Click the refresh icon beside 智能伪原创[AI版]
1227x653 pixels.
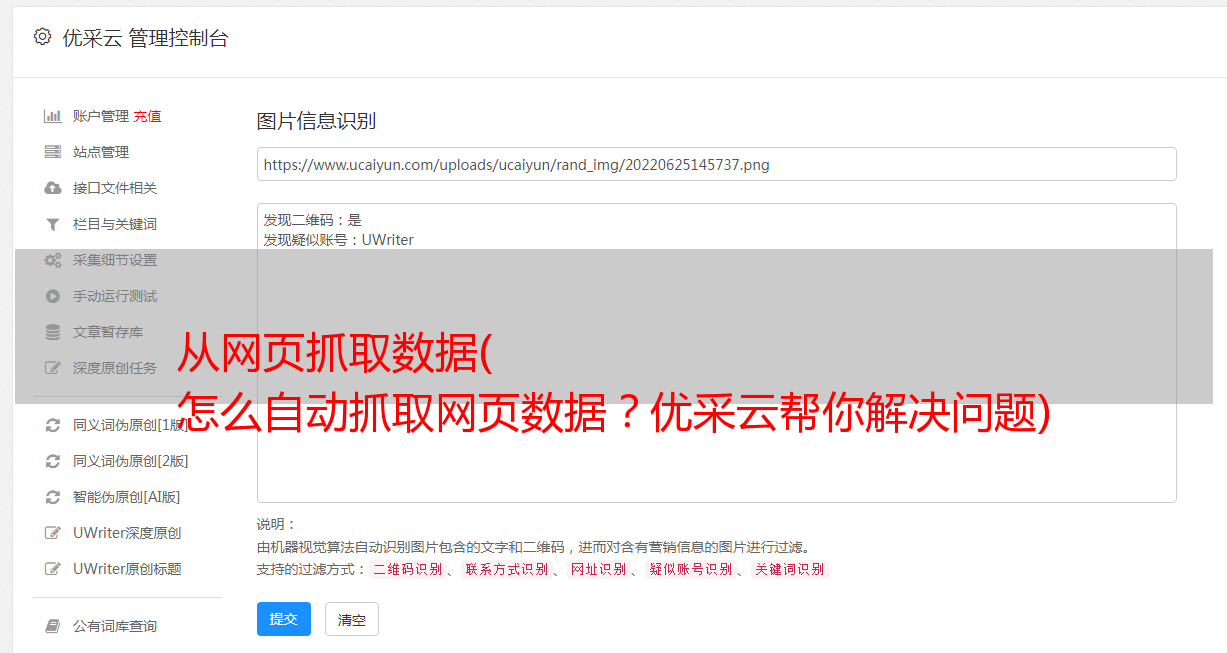point(53,497)
